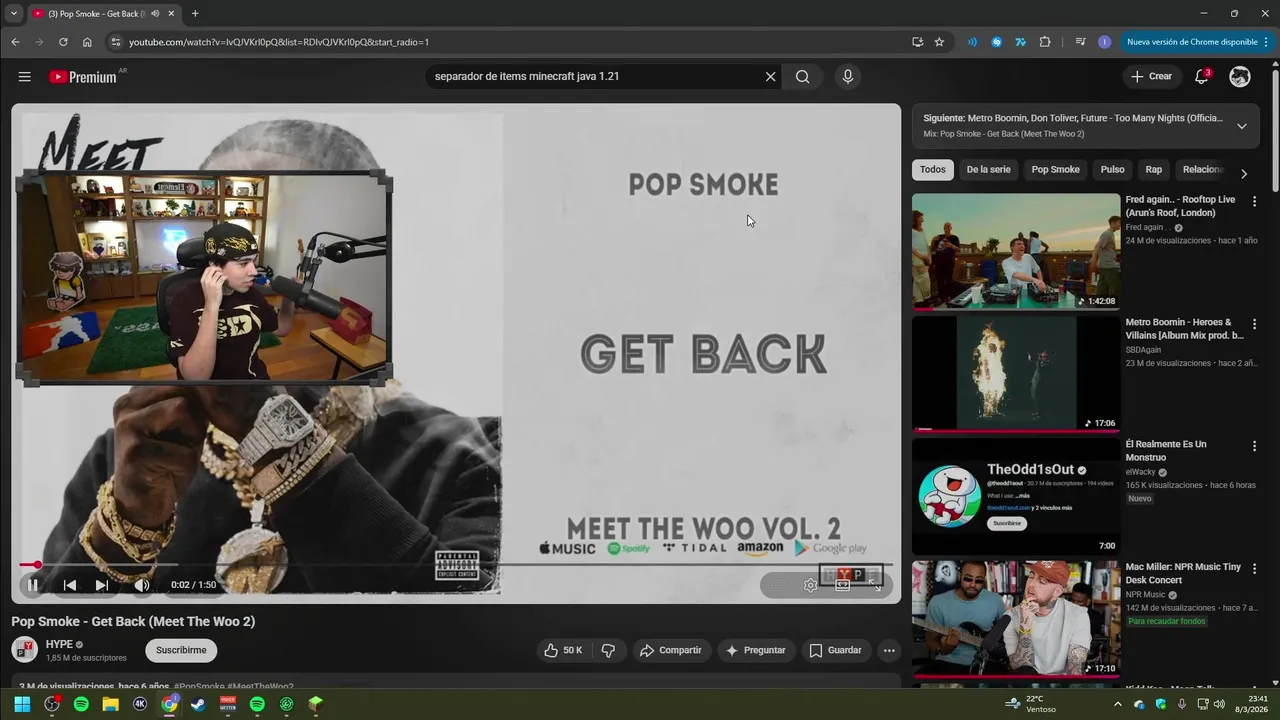Seek on the video progress bar
The image size is (1280, 720).
point(455,565)
